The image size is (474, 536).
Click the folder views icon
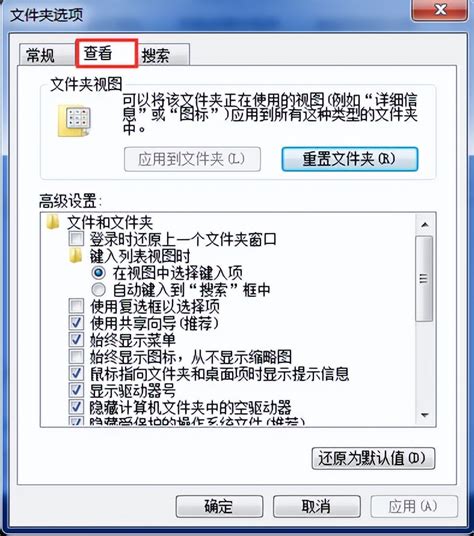pos(75,121)
